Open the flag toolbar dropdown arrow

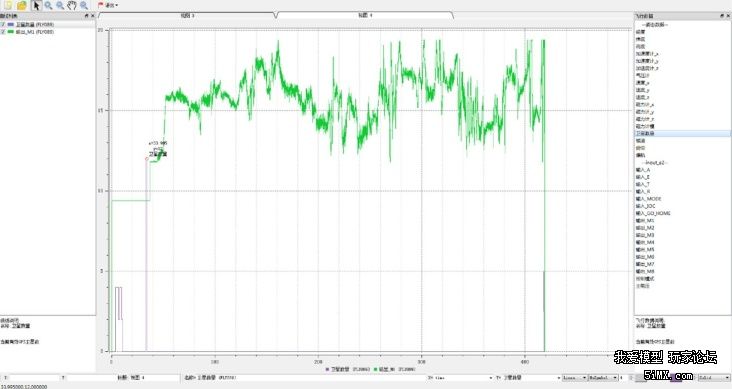116,6
